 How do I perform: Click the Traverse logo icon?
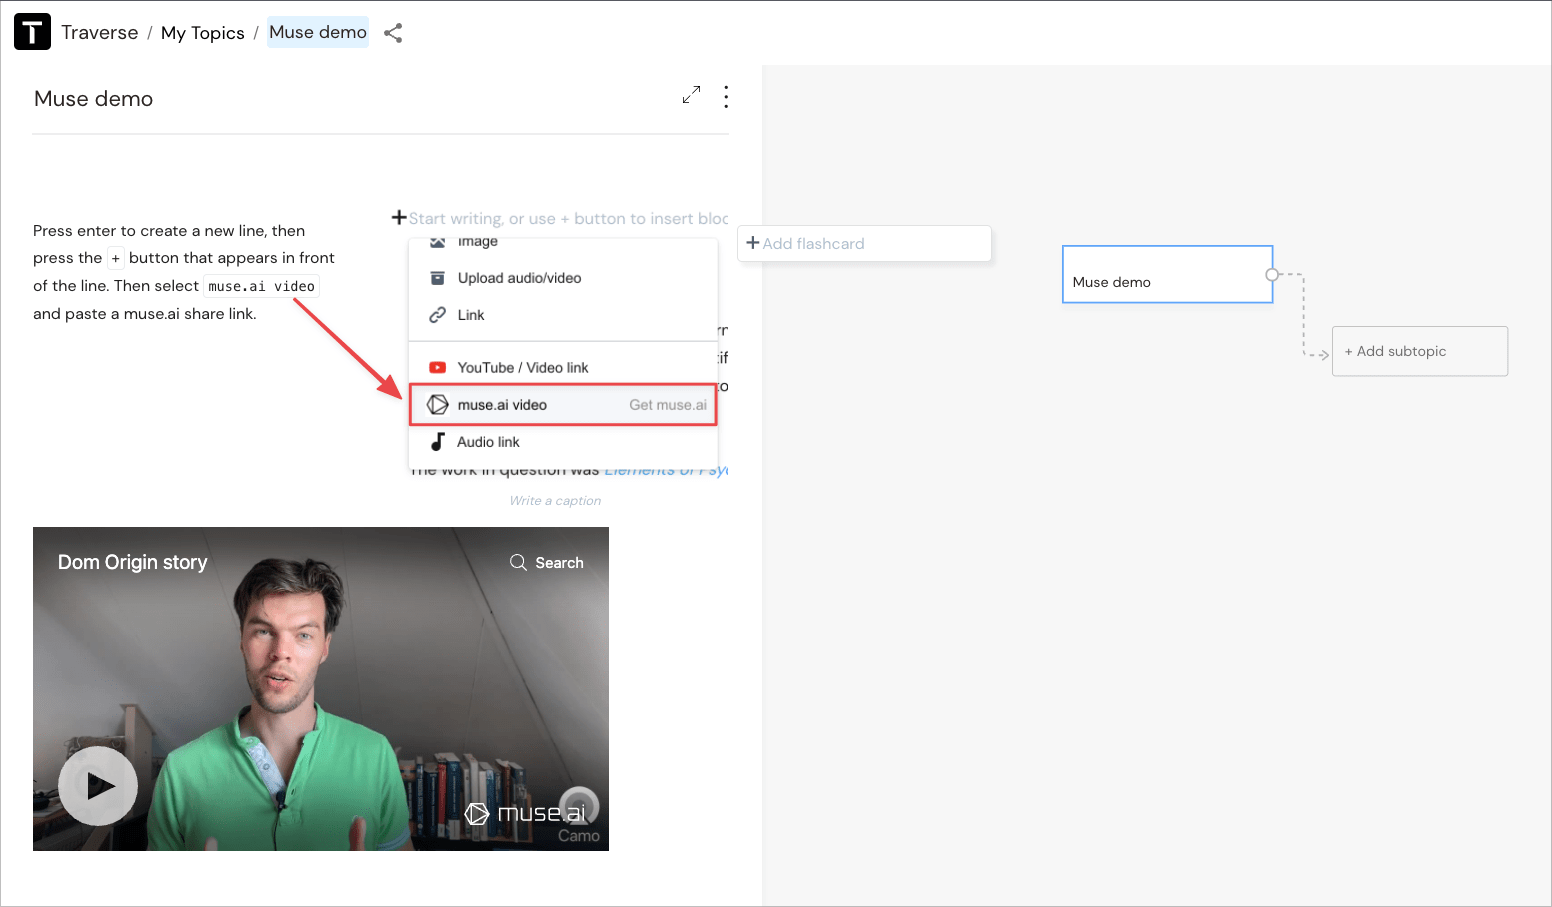point(32,32)
